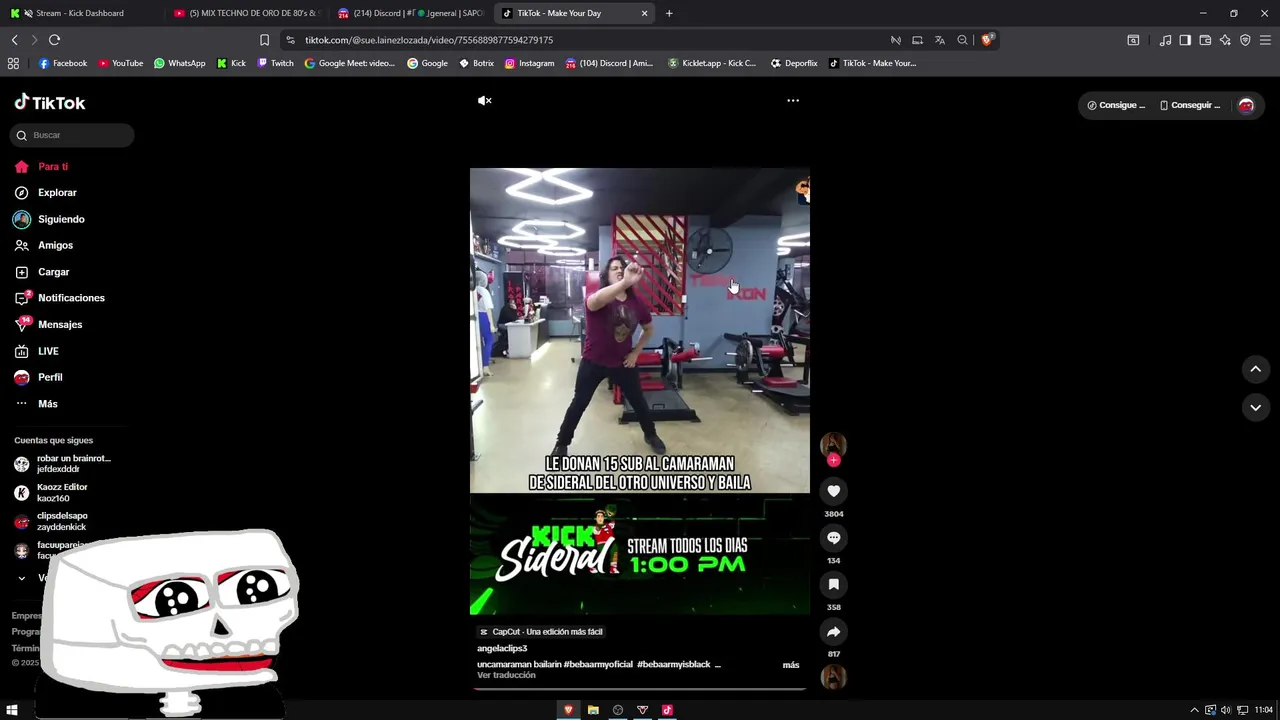Focus the Buscar search field
This screenshot has width=1280, height=720.
click(x=72, y=135)
